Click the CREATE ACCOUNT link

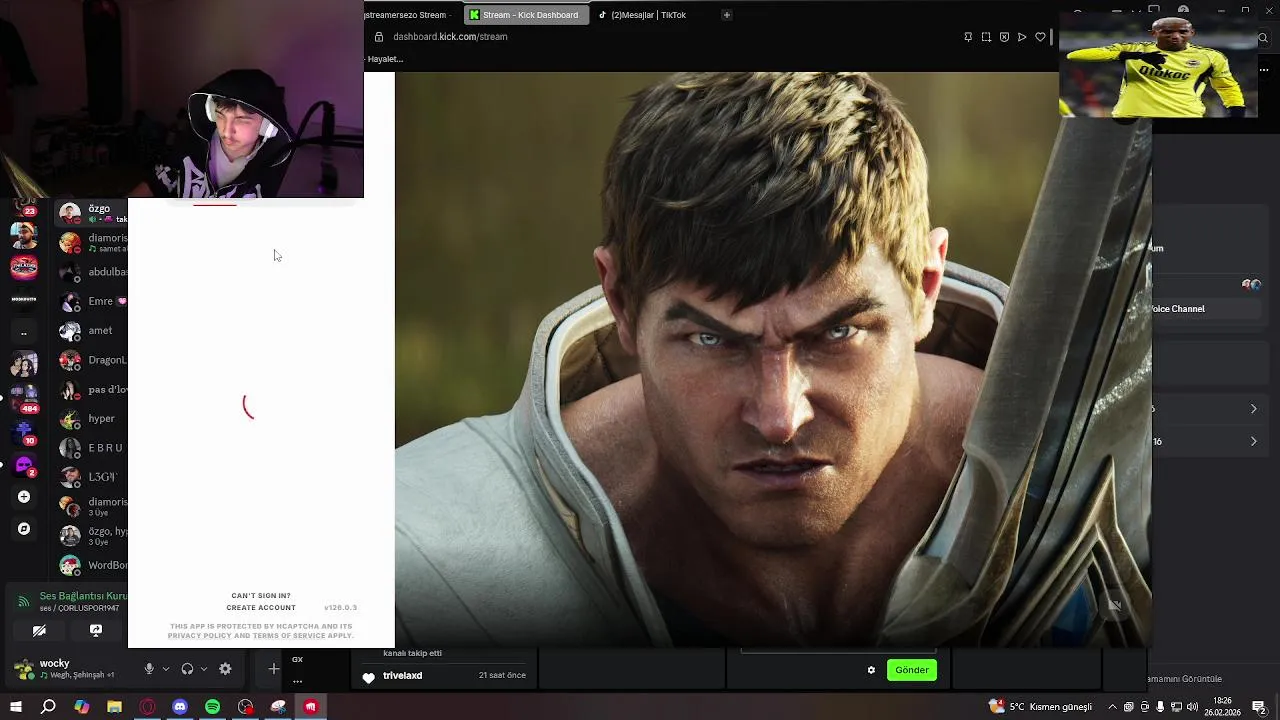coord(261,608)
